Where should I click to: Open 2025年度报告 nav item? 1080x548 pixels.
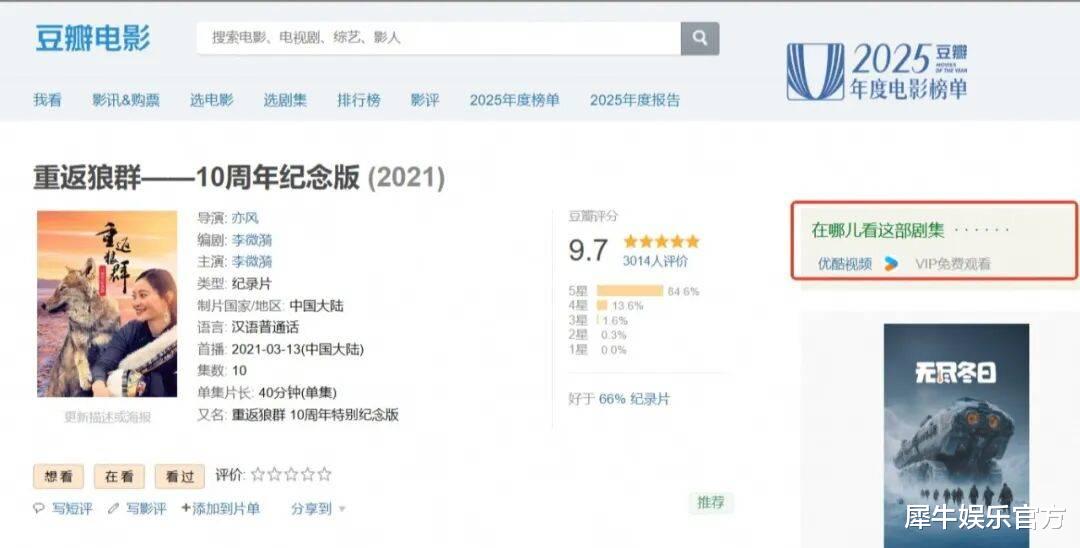coord(634,100)
